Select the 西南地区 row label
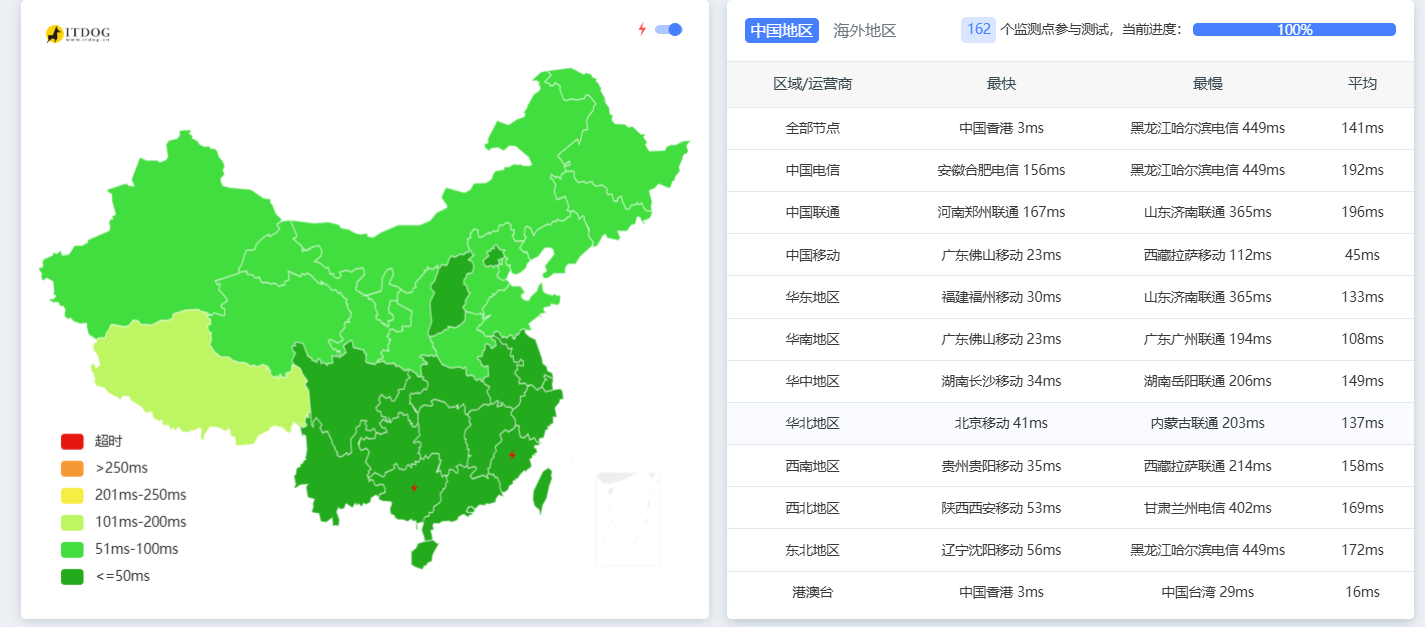Screen dimensions: 1425x627 point(813,466)
